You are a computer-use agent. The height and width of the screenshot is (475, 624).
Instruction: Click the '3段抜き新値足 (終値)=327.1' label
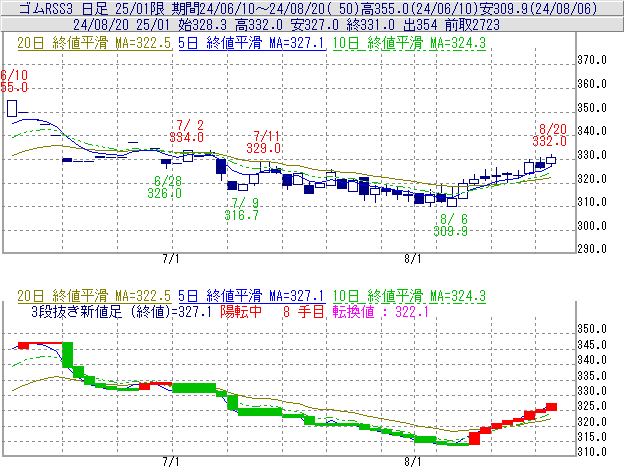point(121,311)
